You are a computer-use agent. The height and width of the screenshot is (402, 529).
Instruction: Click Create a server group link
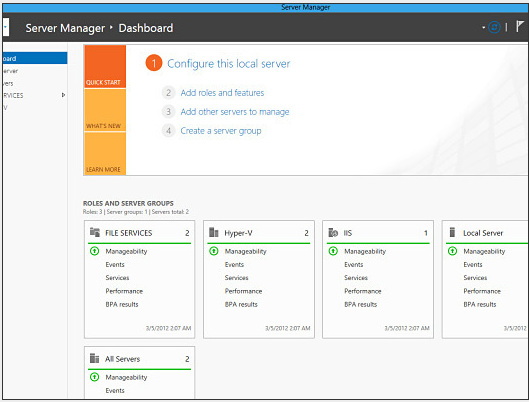(221, 131)
